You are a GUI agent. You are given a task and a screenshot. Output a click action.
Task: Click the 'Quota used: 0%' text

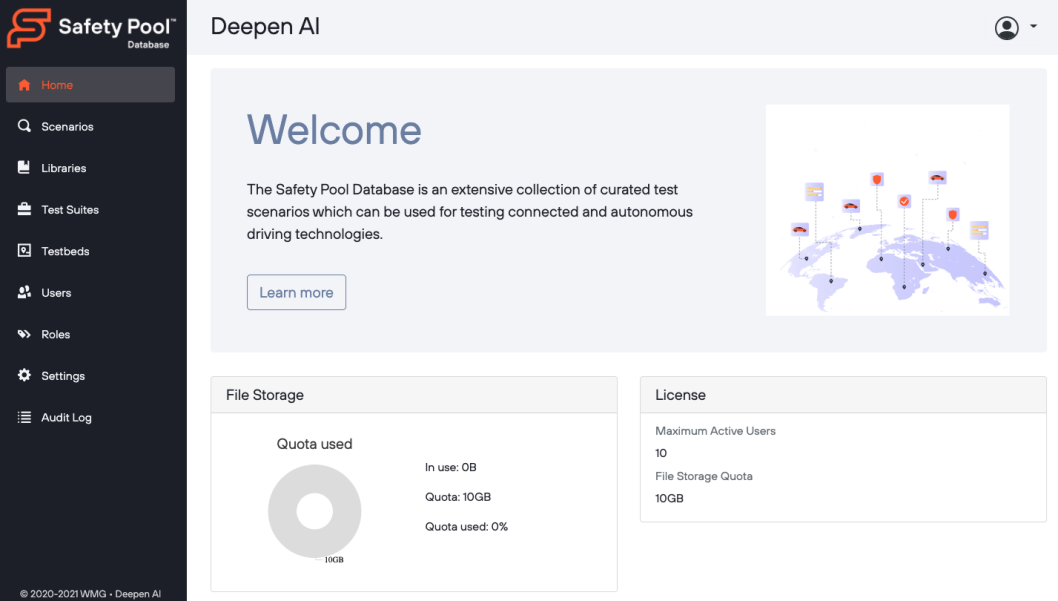[x=466, y=526]
